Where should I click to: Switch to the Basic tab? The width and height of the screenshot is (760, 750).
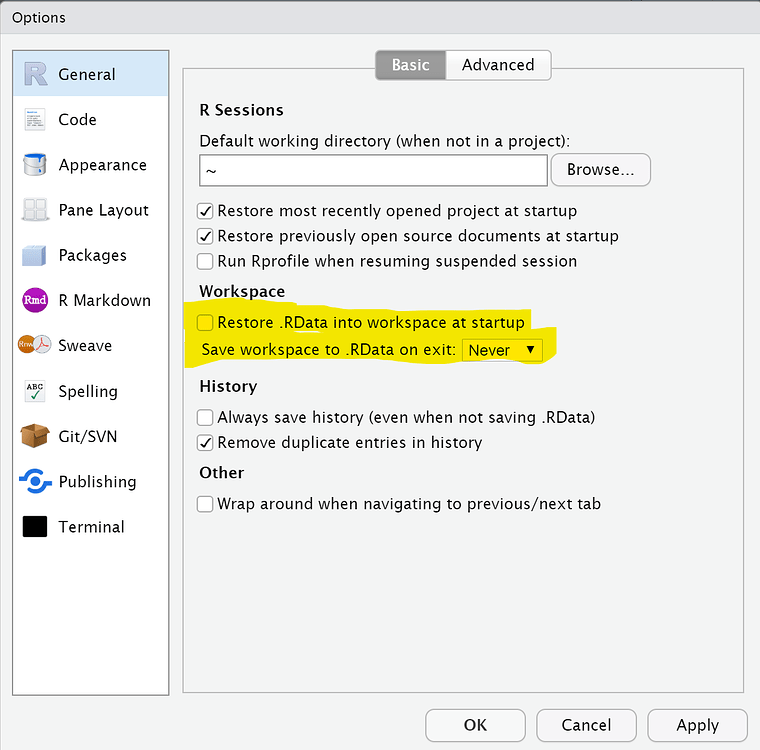point(411,65)
